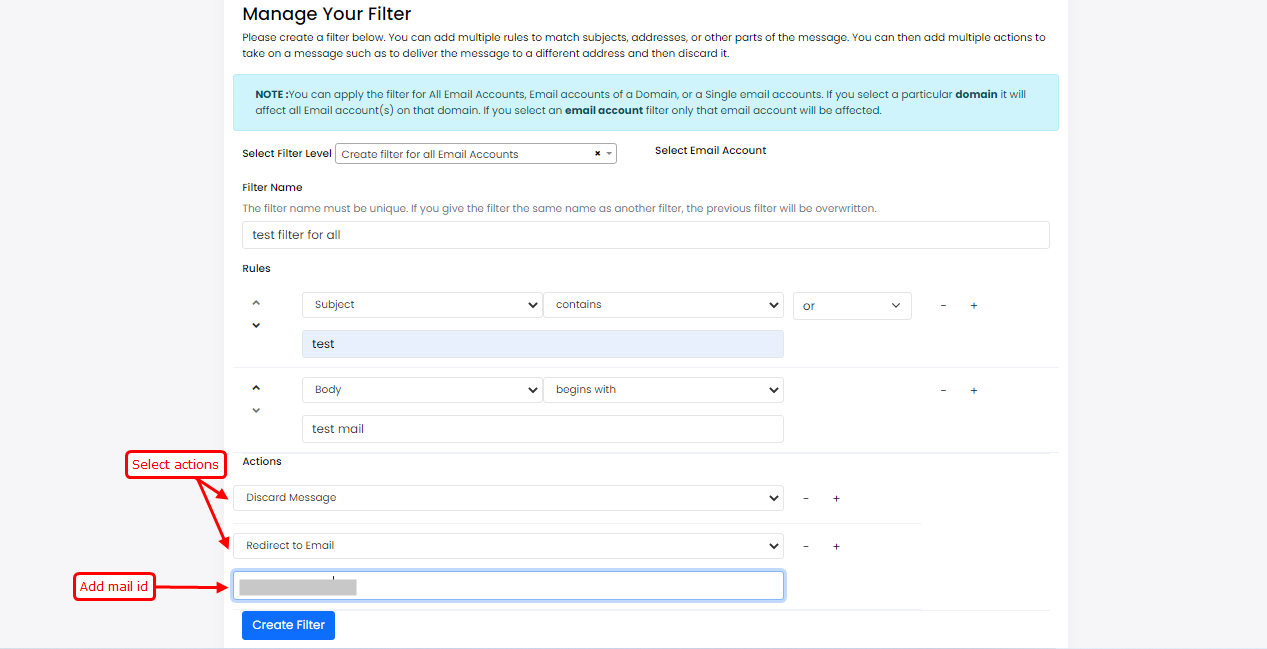Image resolution: width=1267 pixels, height=649 pixels.
Task: Add an action after Discard Message
Action: click(x=837, y=498)
